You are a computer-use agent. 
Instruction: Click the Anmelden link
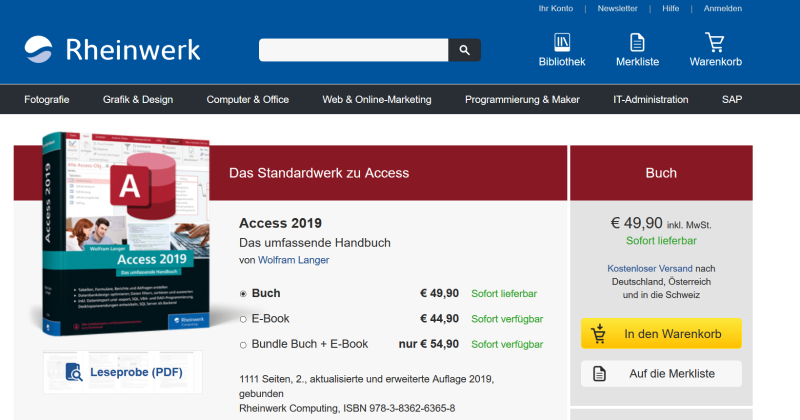pos(722,8)
